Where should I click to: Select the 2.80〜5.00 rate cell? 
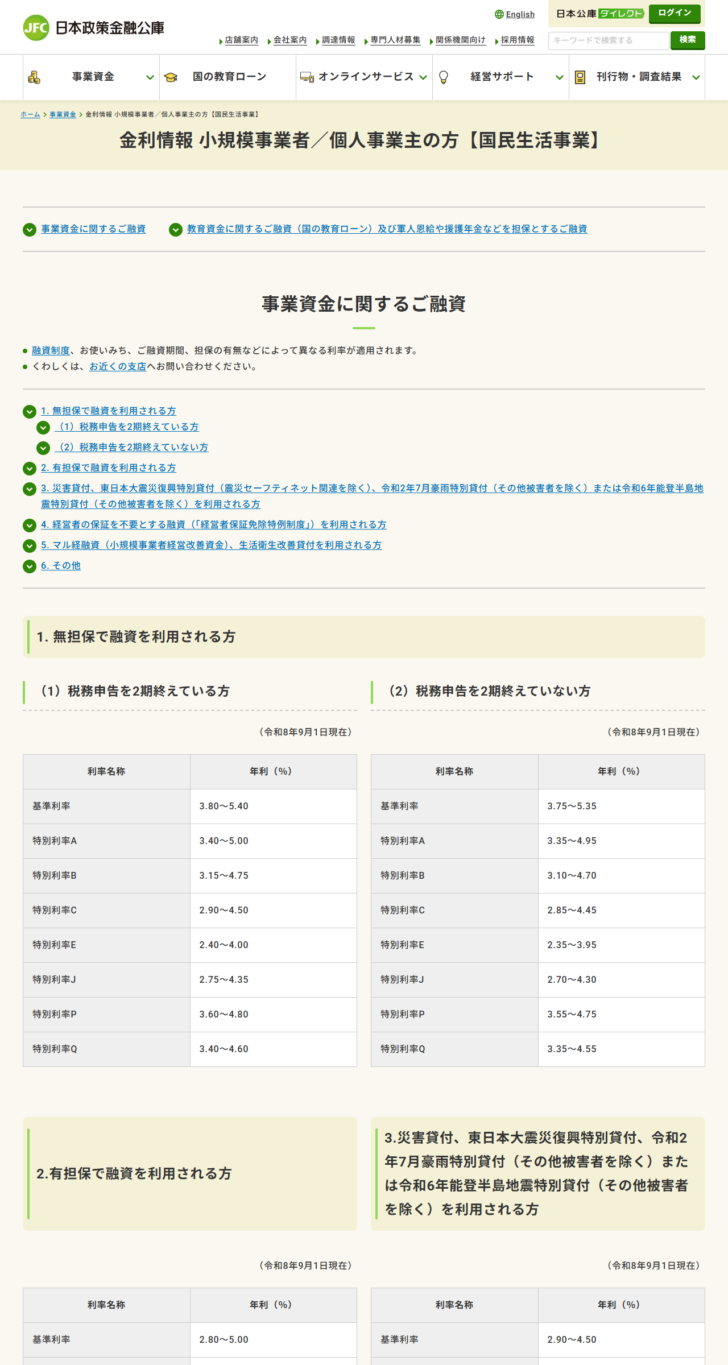coord(273,1340)
